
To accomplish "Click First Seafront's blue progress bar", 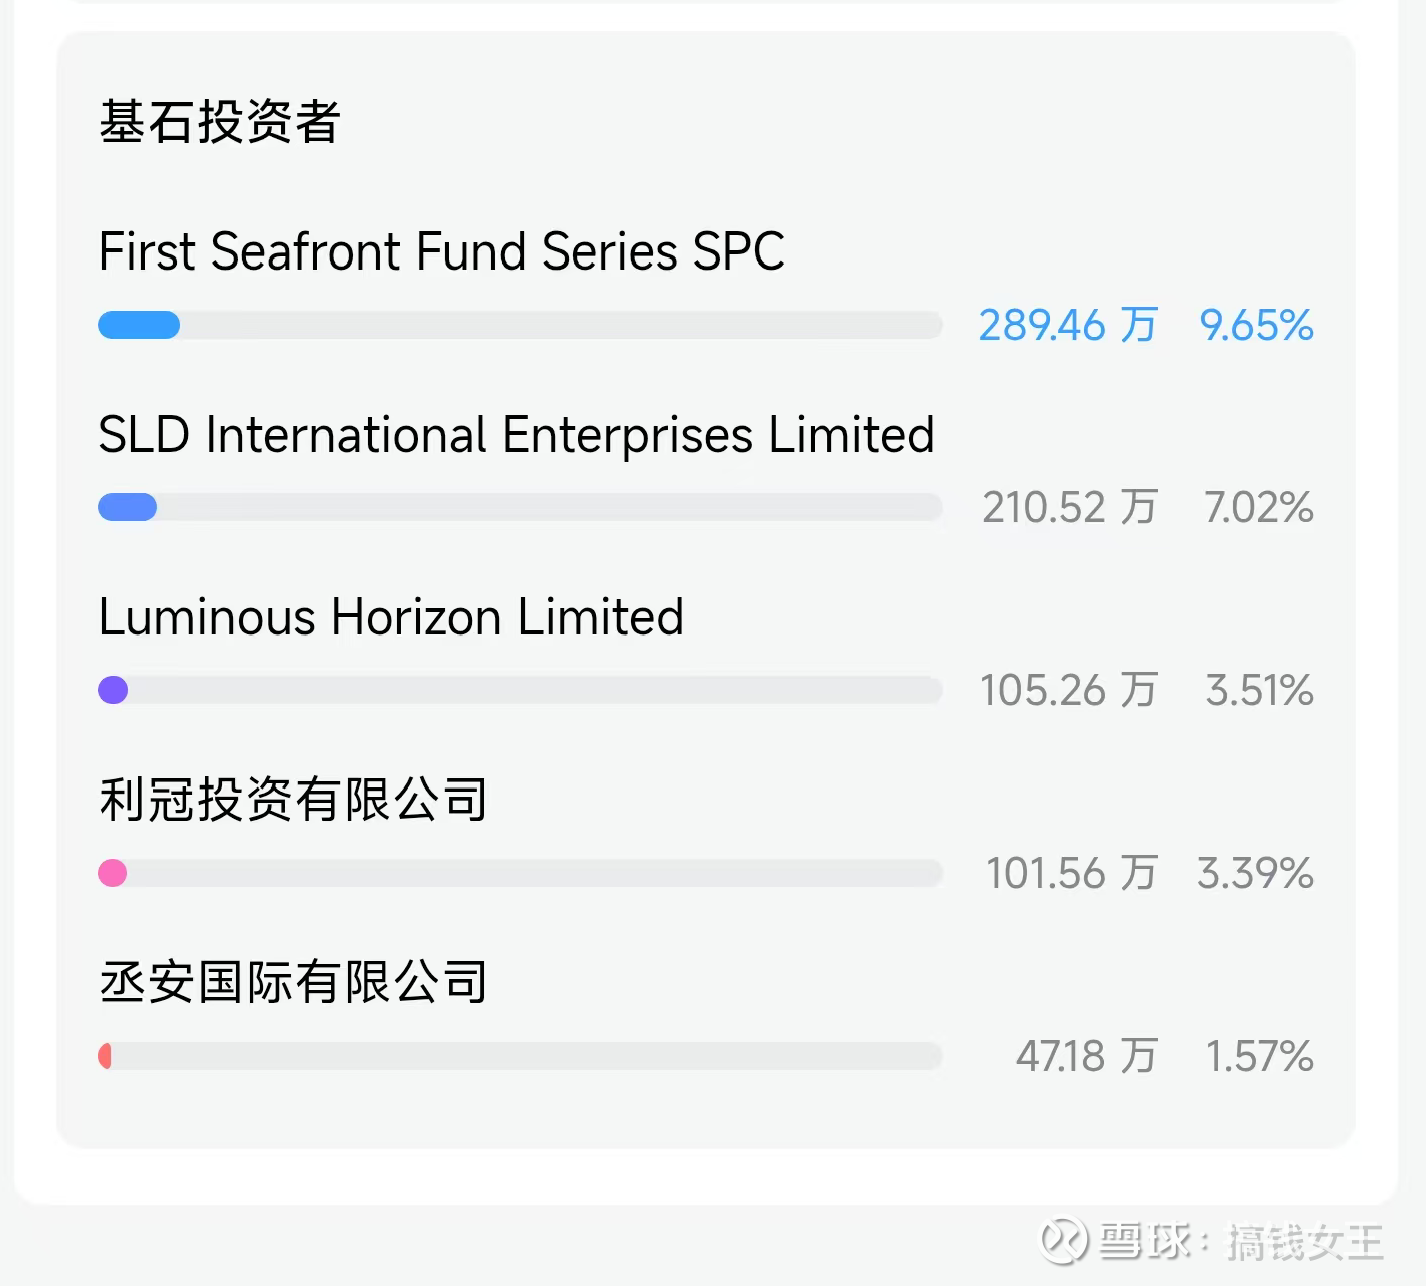I will (x=139, y=325).
